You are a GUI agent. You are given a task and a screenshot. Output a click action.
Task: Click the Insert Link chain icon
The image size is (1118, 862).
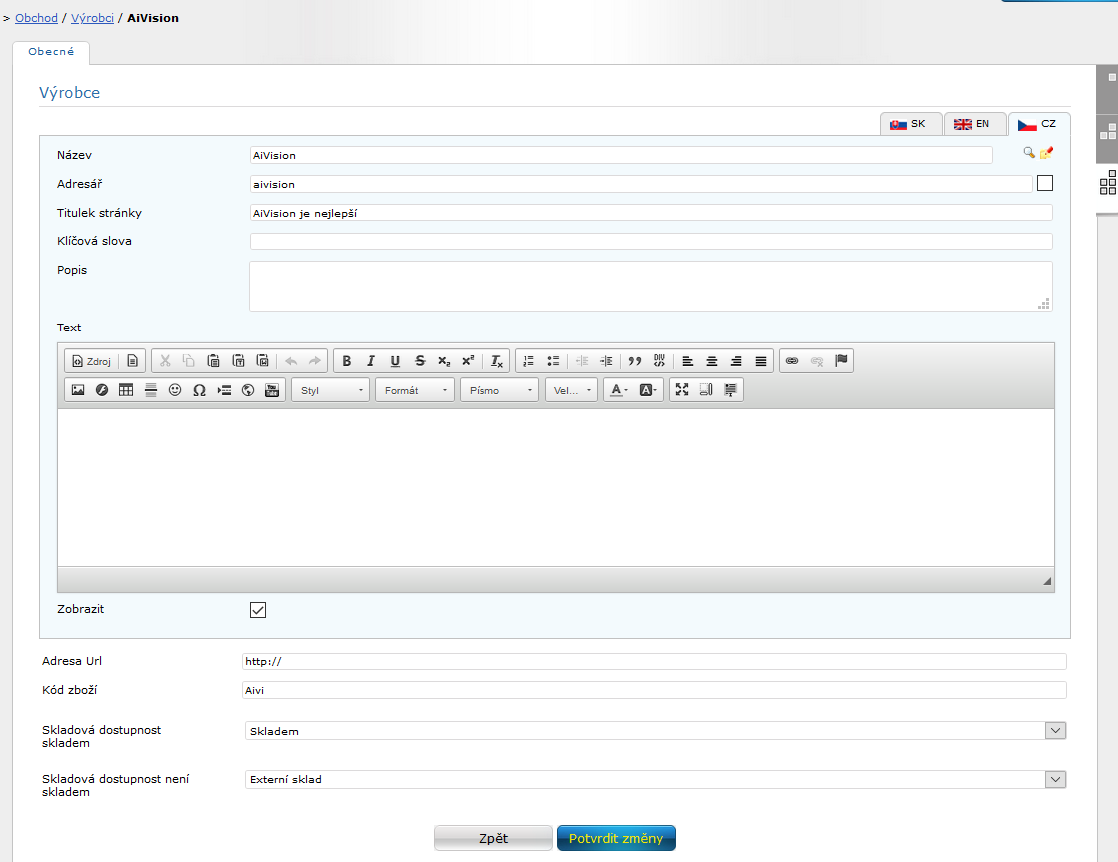(792, 361)
